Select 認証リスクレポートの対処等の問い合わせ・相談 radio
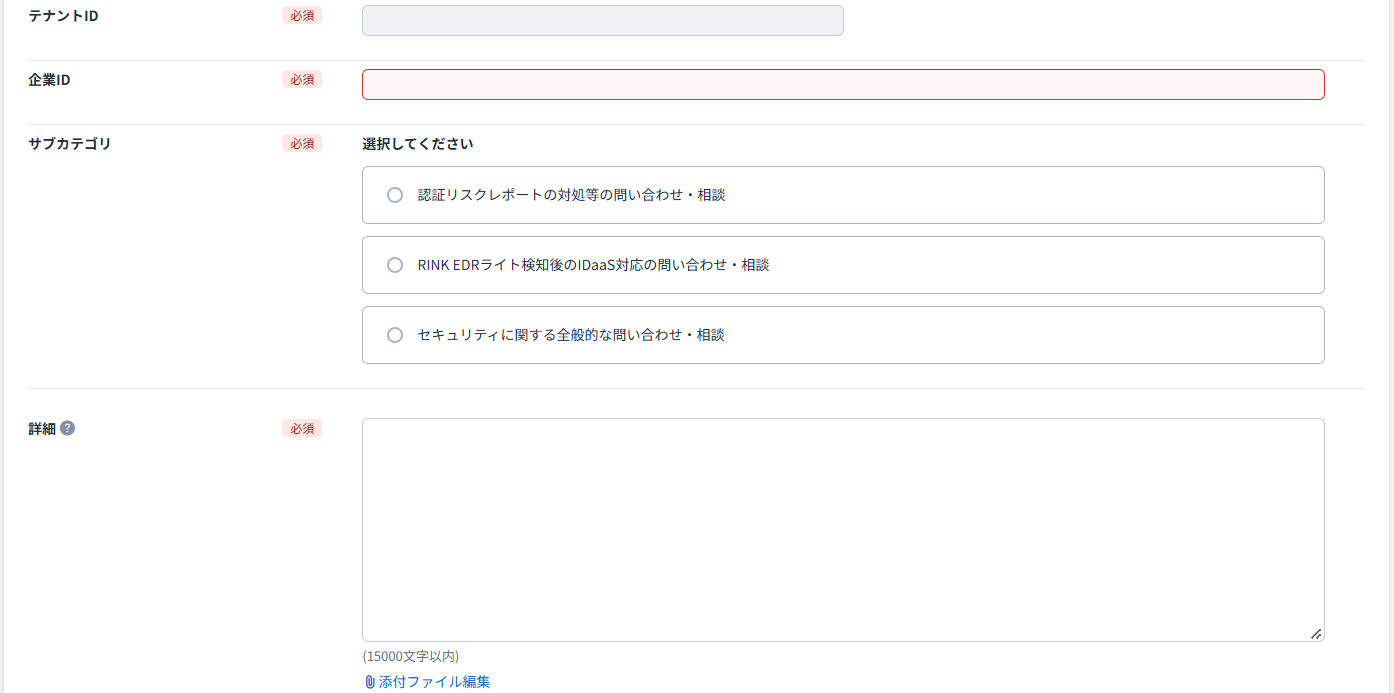This screenshot has height=693, width=1394. [395, 195]
